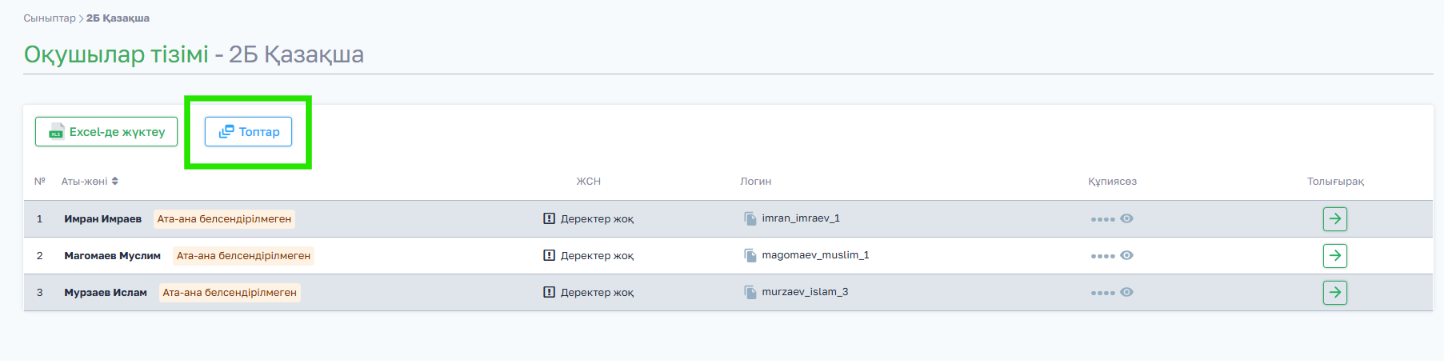Click warning icon in Мурзаев Ислам's ЖСН cell
1445x361 pixels.
[548, 292]
